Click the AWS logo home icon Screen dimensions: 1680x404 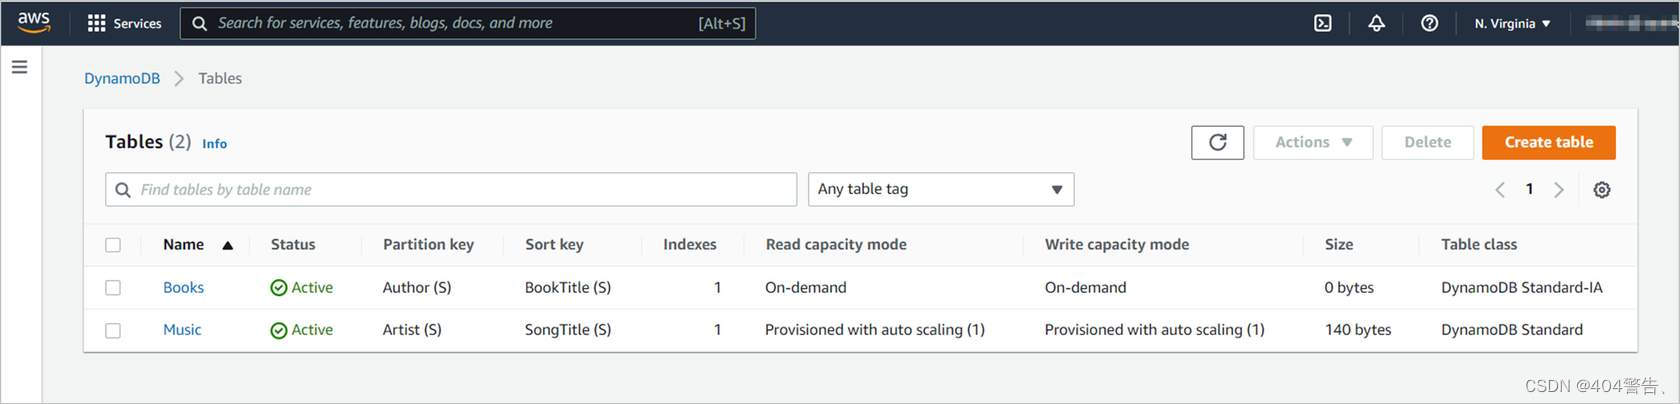click(x=34, y=22)
